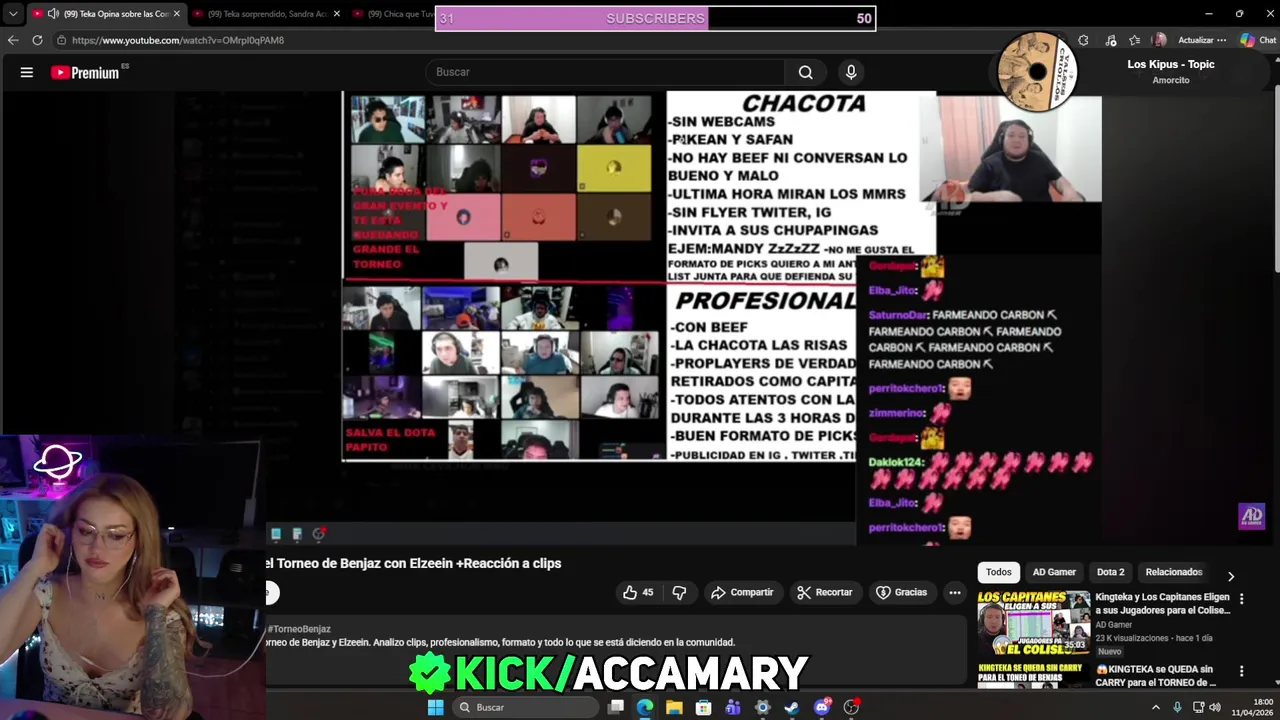Open Microsoft Teams from taskbar
This screenshot has width=1280, height=720.
[733, 707]
